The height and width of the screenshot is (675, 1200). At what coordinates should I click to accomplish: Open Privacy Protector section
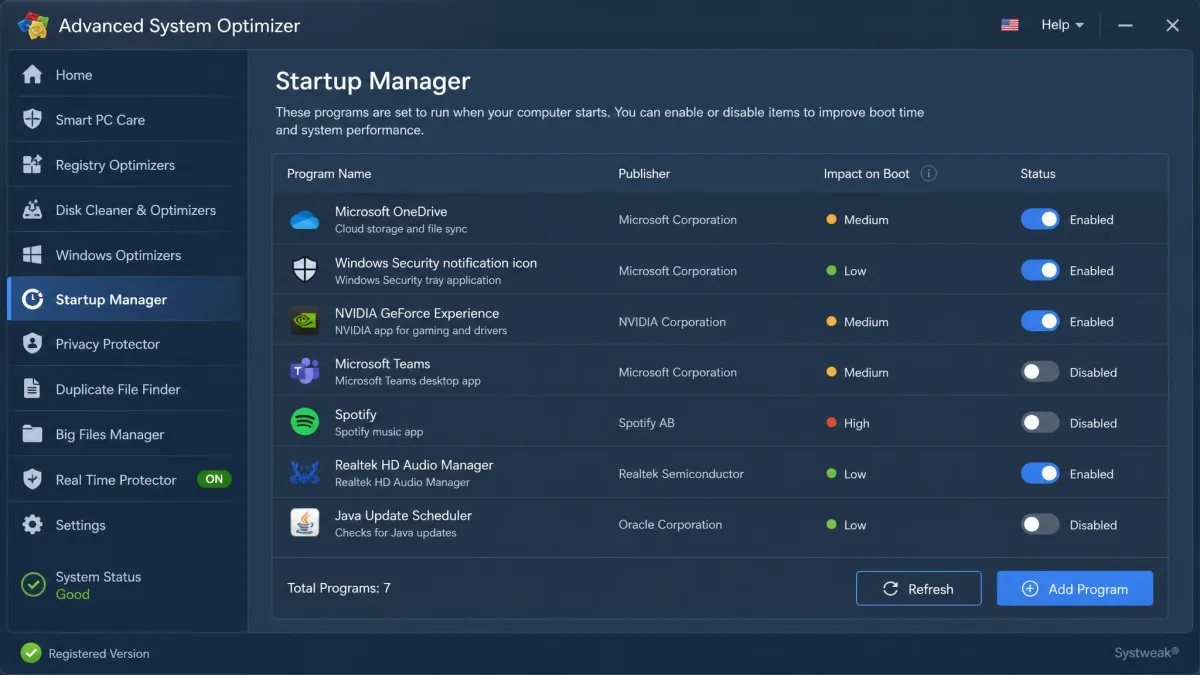126,344
